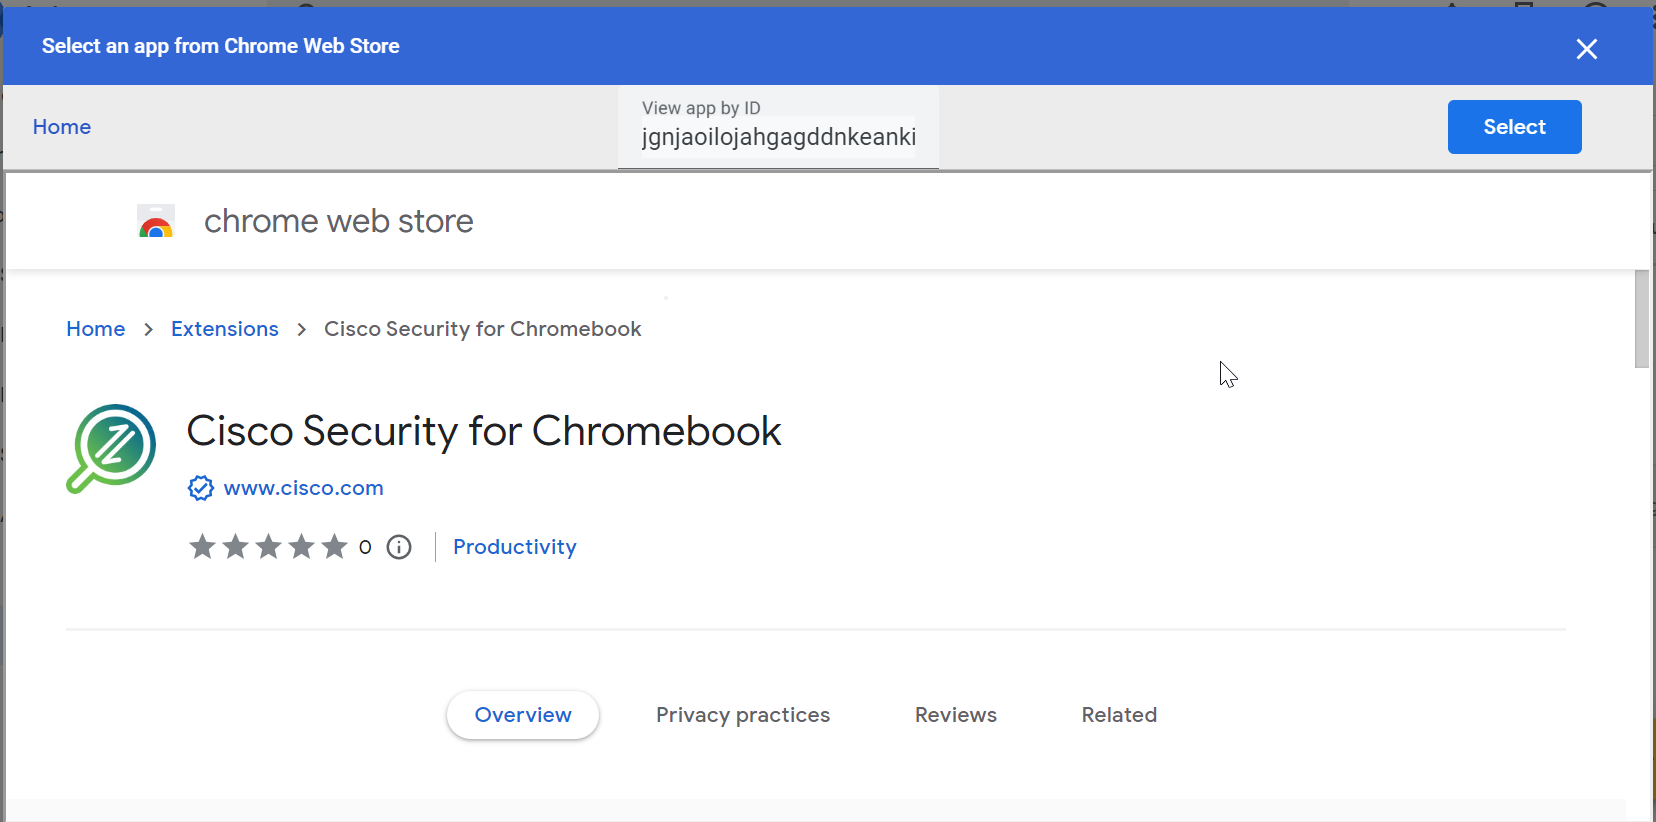The image size is (1656, 822).
Task: Open the rating info icon
Action: 399,547
